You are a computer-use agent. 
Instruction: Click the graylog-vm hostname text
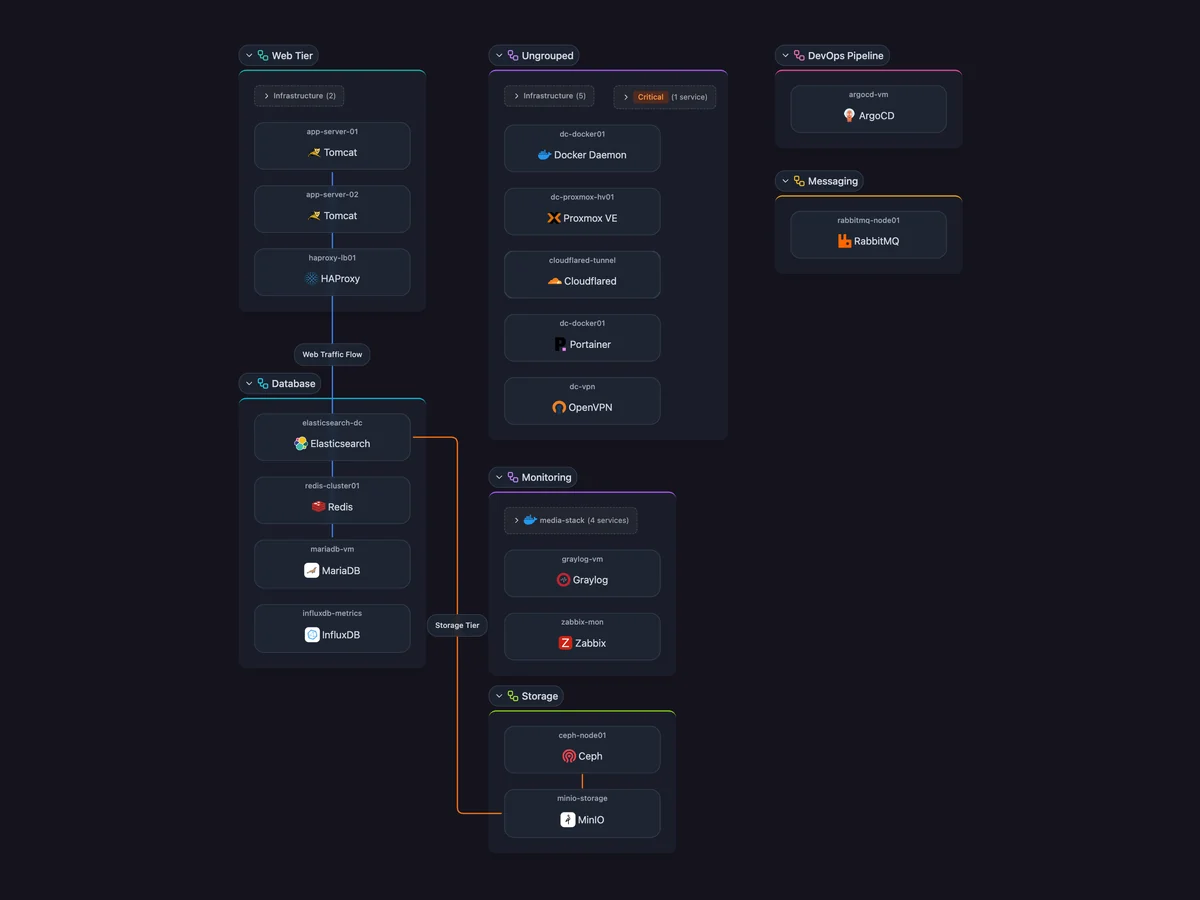pos(582,559)
